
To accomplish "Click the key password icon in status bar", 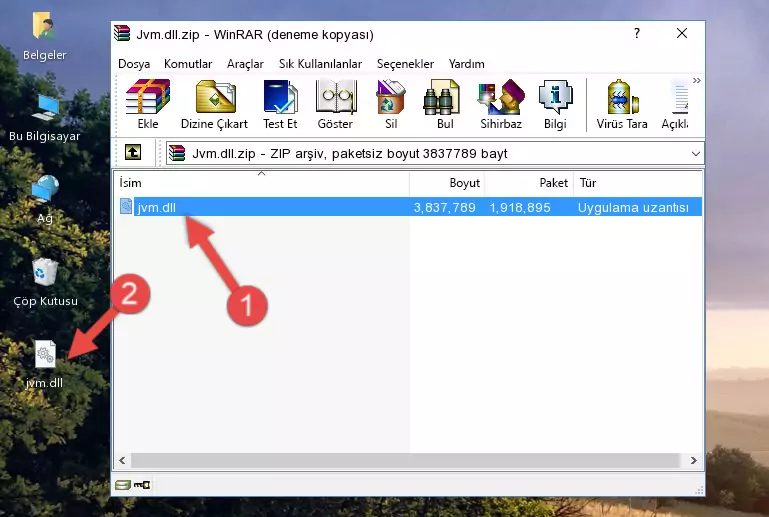I will [x=142, y=485].
